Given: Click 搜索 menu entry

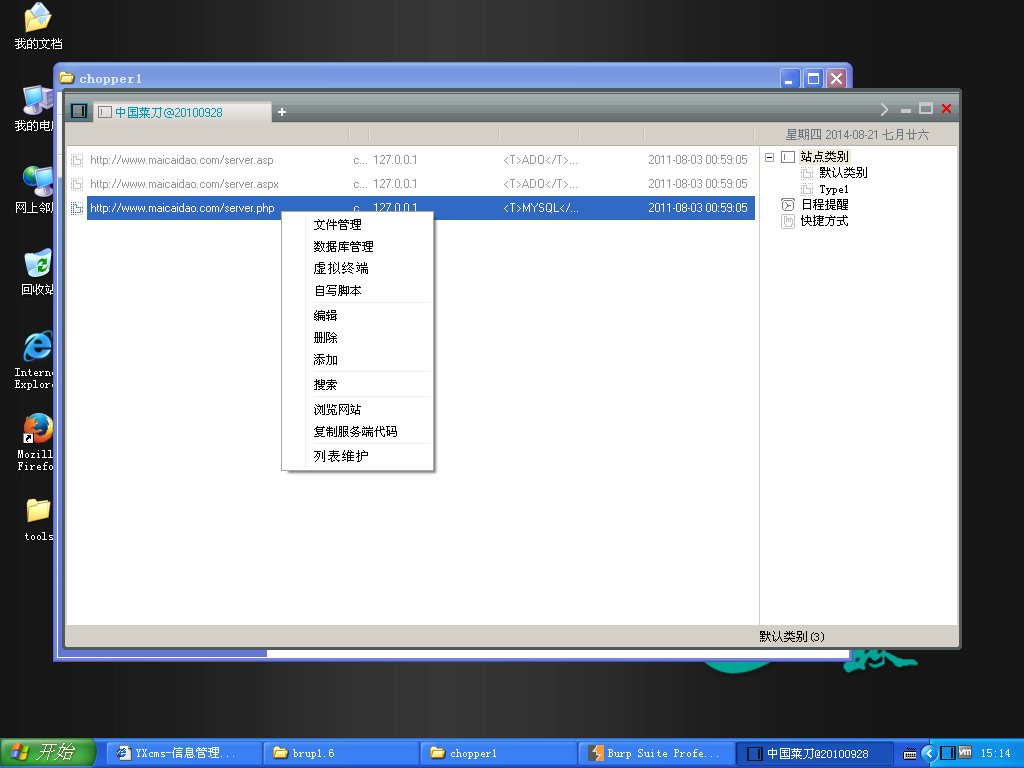Looking at the screenshot, I should coord(325,385).
